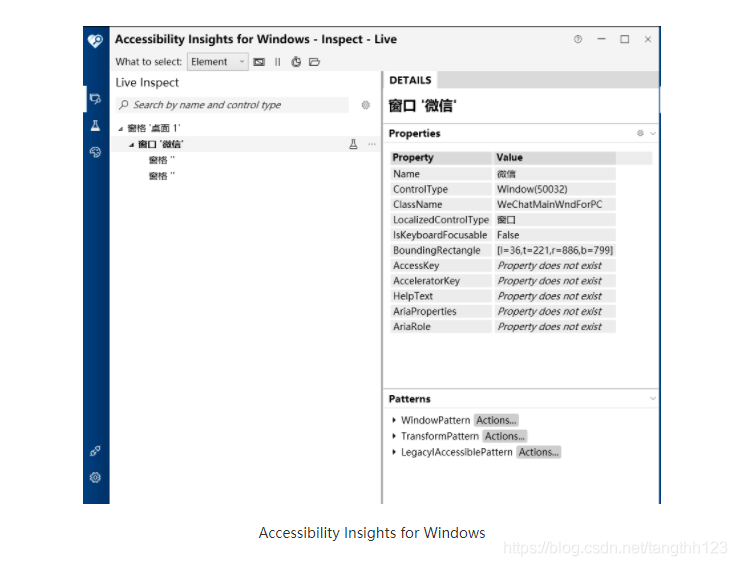Screen dimensions: 737x566
Task: Open the Color Contrast palette sidebar icon
Action: click(x=95, y=152)
